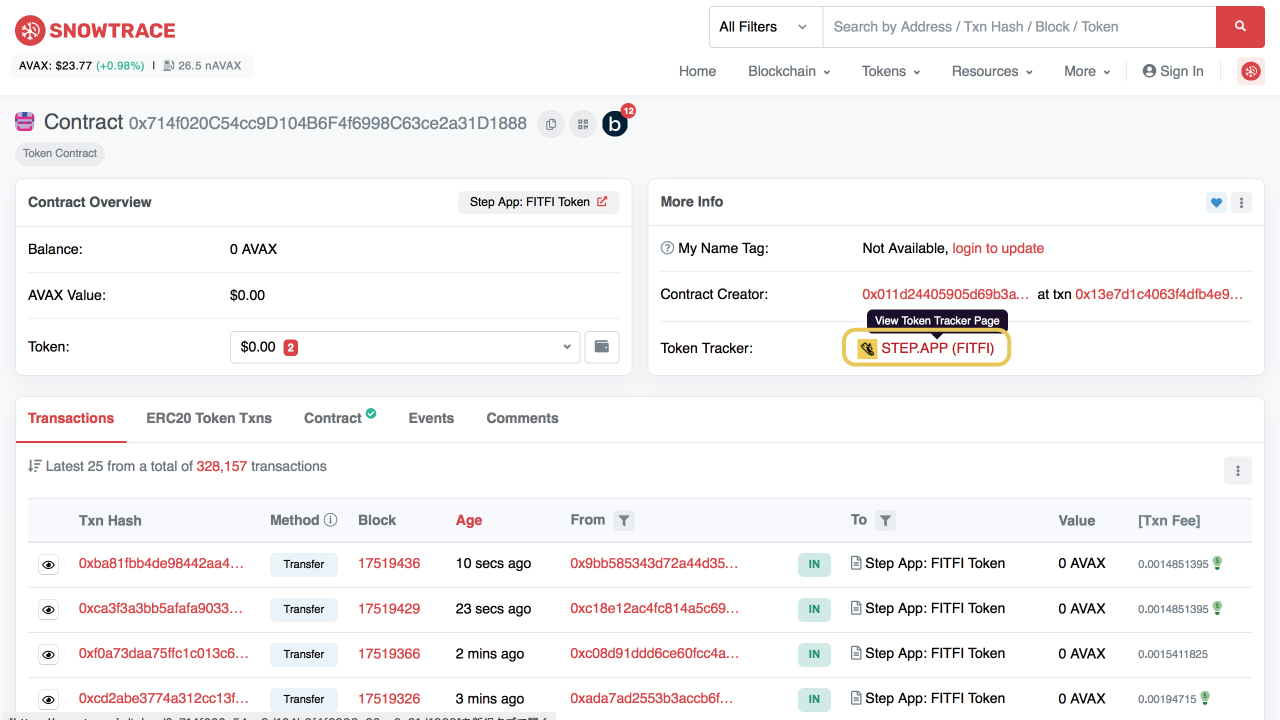
Task: Click the red search magnifier button
Action: (1240, 27)
